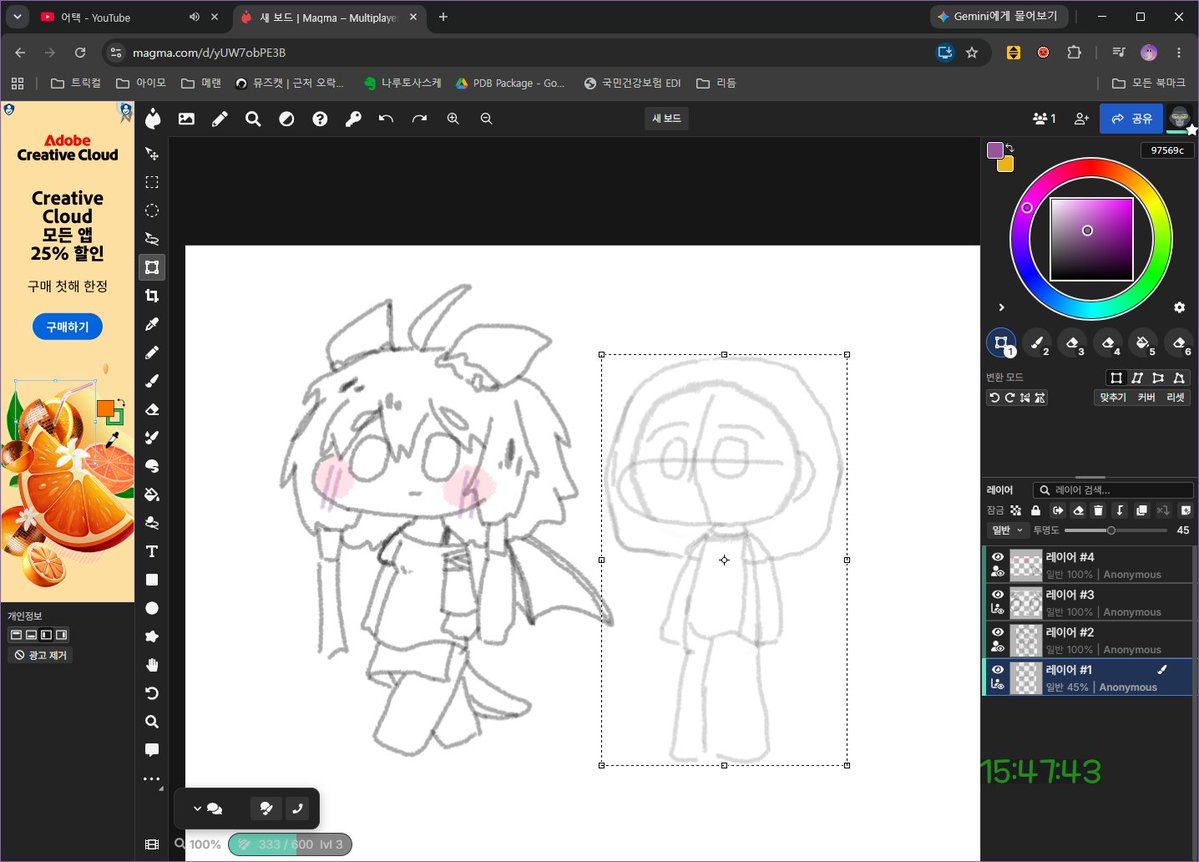
Task: Zoom out using the minus magnifier icon
Action: 486,119
